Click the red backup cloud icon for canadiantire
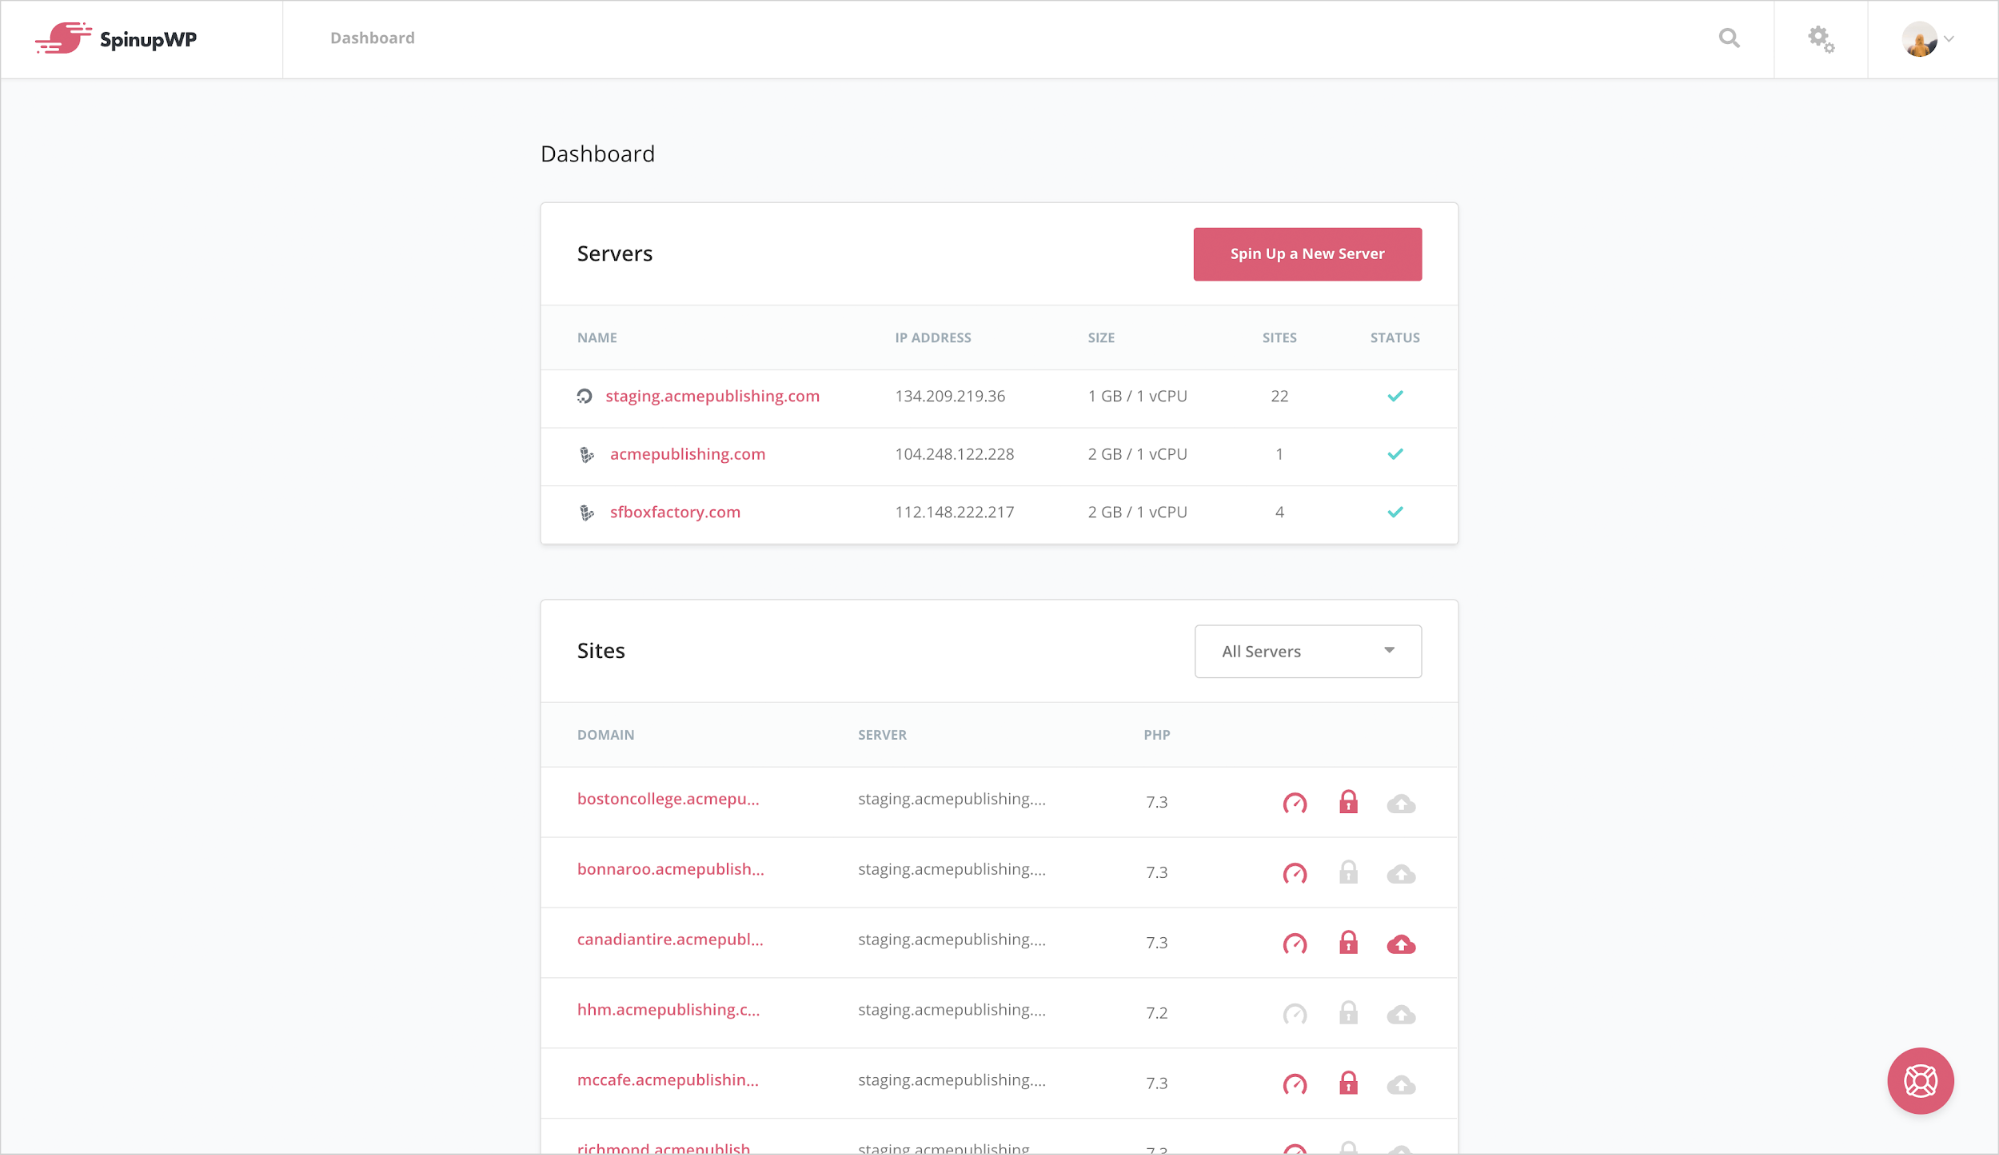The width and height of the screenshot is (1999, 1155). 1401,944
